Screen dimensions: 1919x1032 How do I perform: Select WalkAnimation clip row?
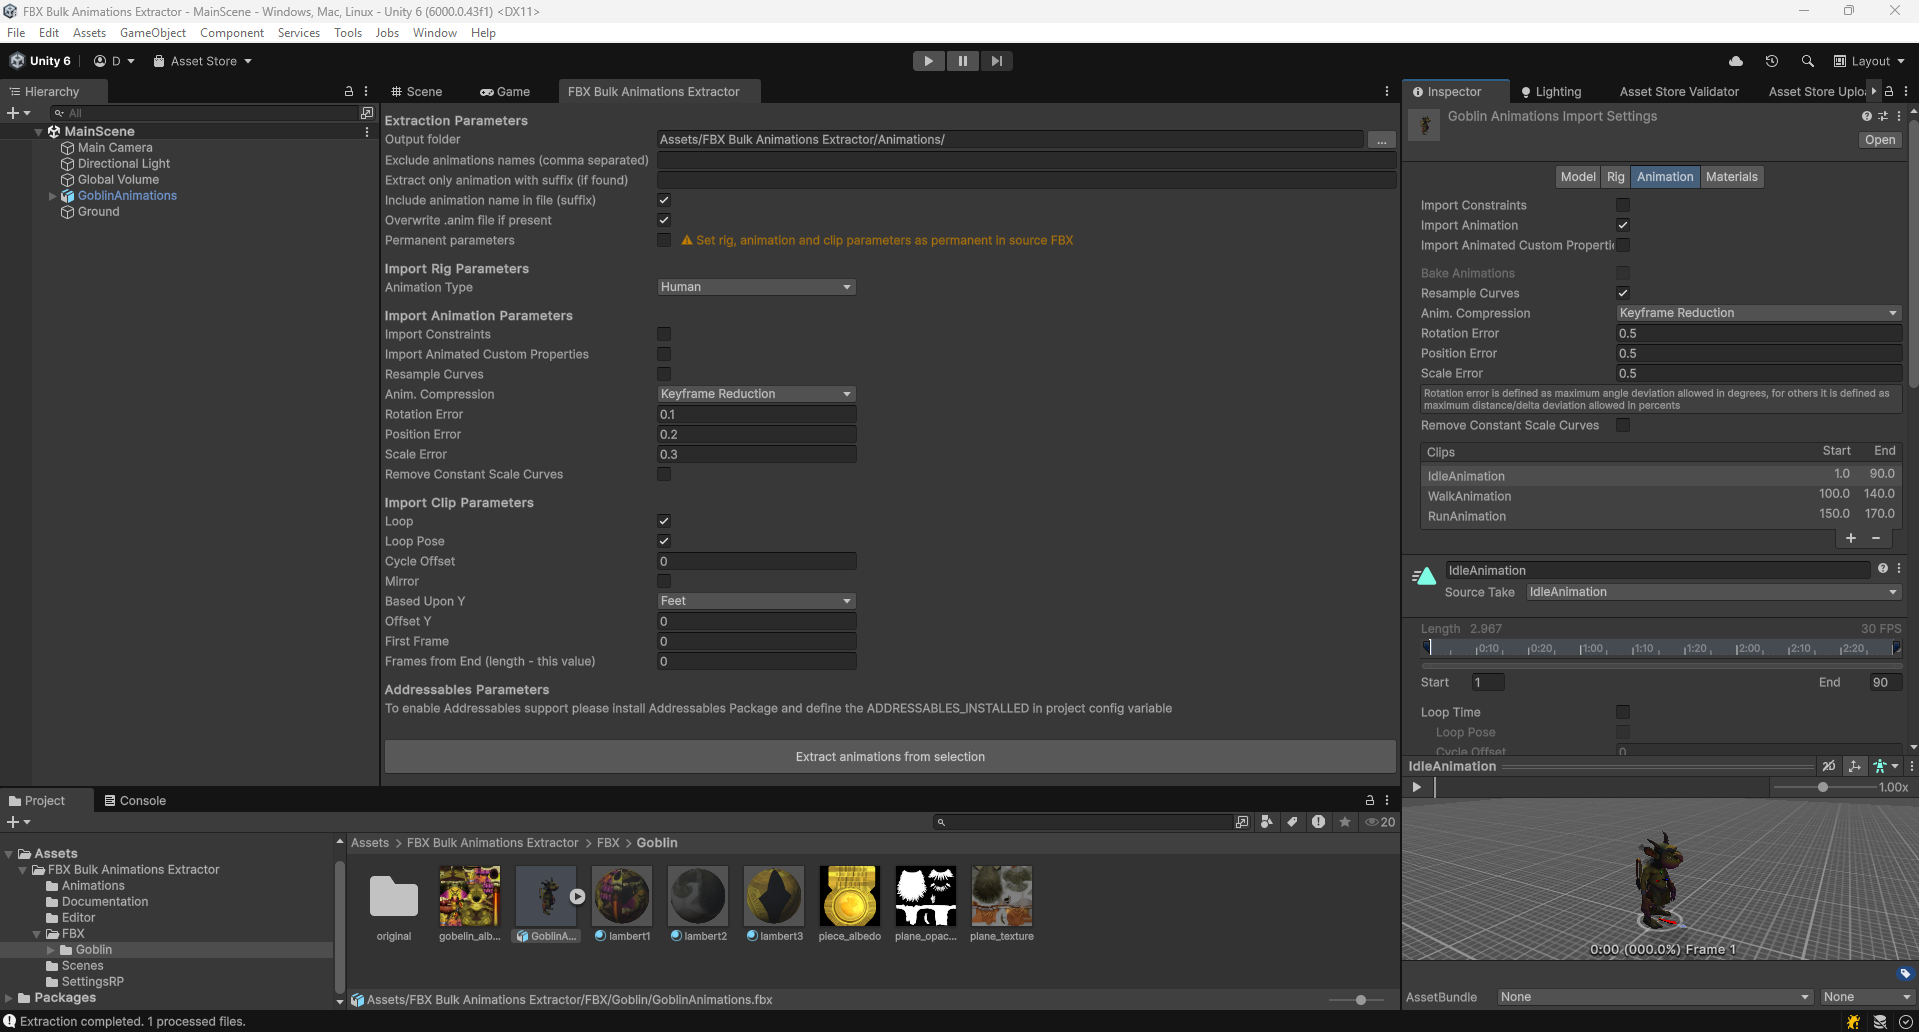1661,496
